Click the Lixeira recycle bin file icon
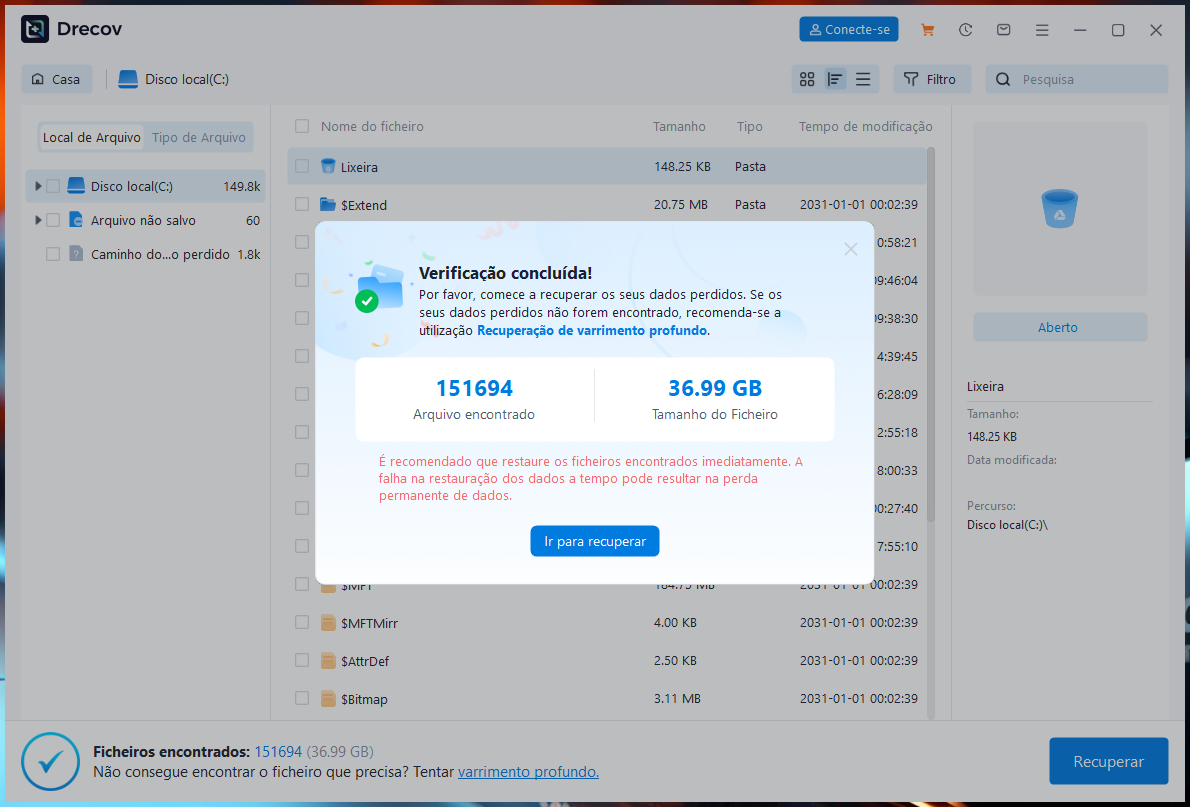The width and height of the screenshot is (1190, 807). [x=328, y=167]
